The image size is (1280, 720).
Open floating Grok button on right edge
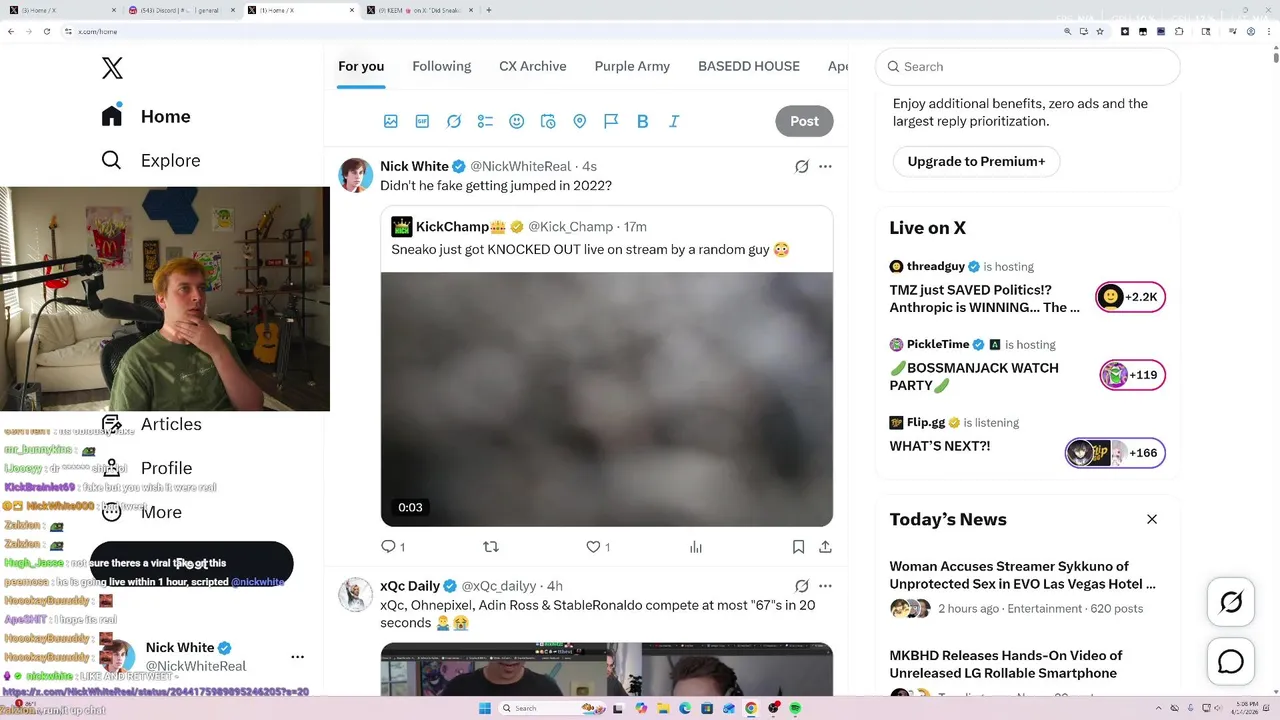coord(1231,602)
